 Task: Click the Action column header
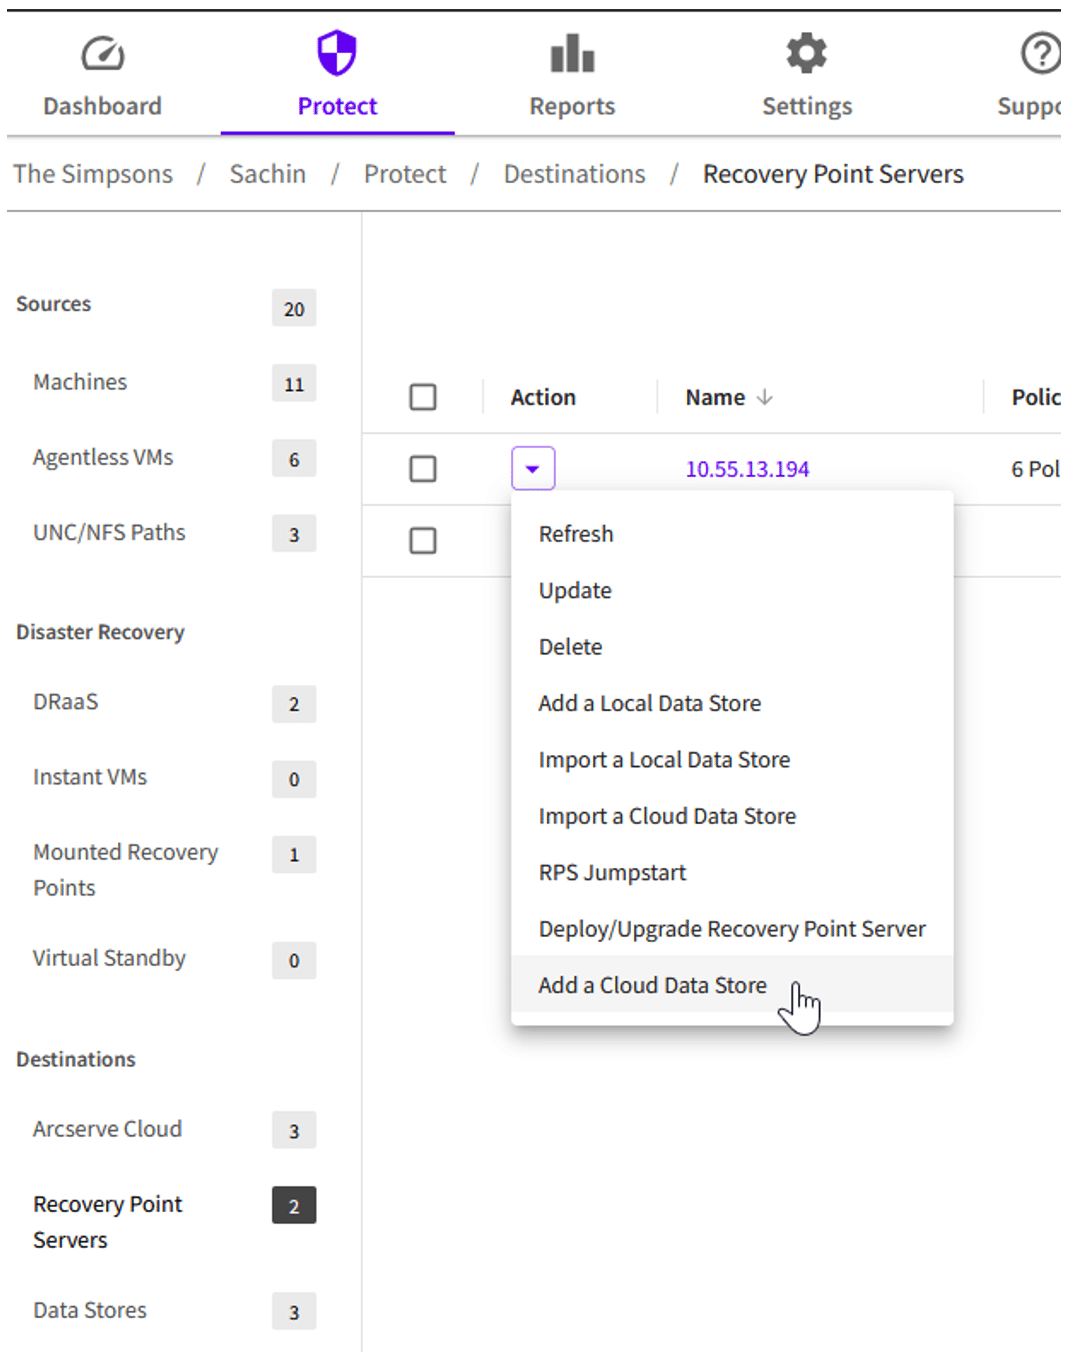click(x=543, y=397)
